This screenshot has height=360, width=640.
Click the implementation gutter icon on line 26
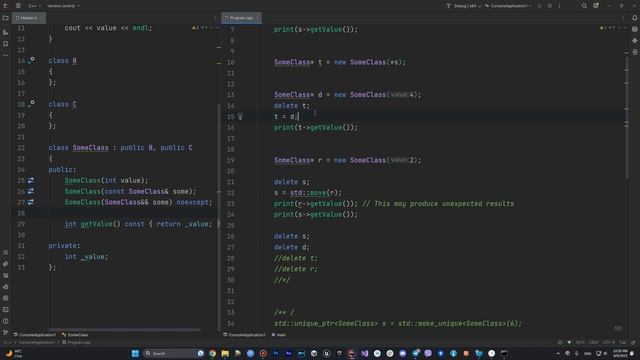pyautogui.click(x=31, y=191)
